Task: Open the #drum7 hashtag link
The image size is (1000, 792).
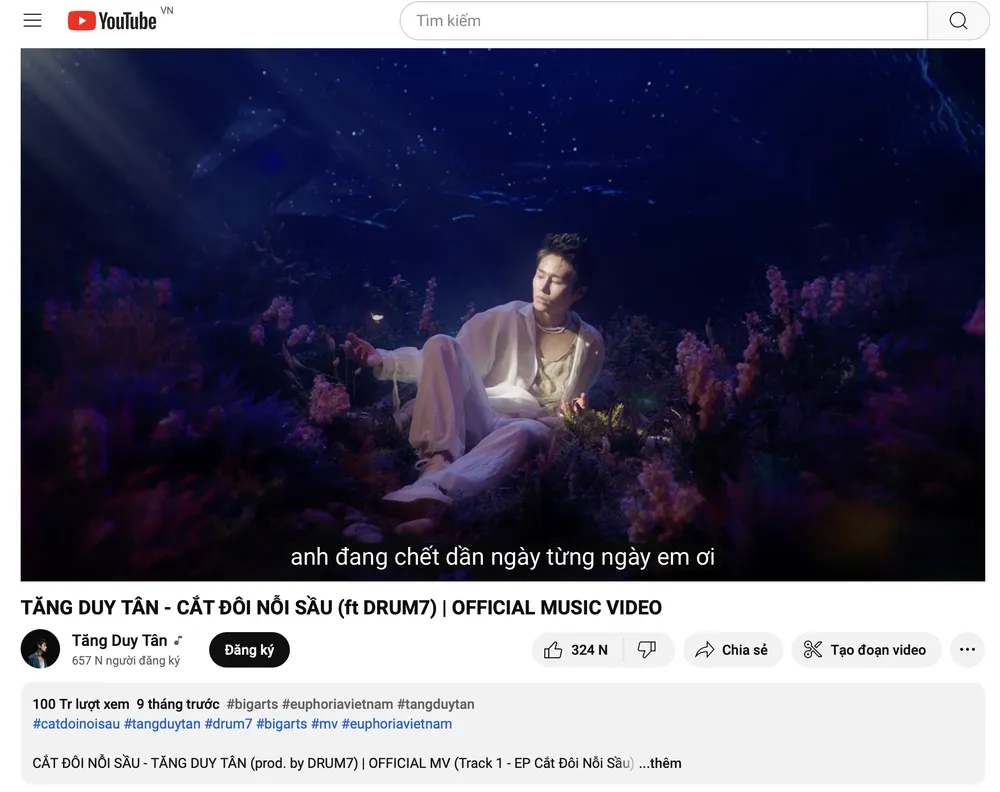Action: [x=228, y=724]
